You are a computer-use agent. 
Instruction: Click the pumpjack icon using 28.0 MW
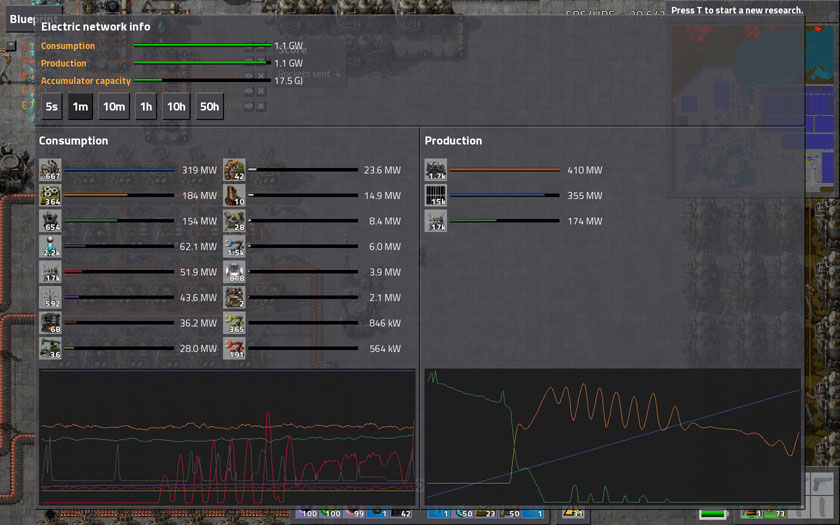[x=50, y=349]
